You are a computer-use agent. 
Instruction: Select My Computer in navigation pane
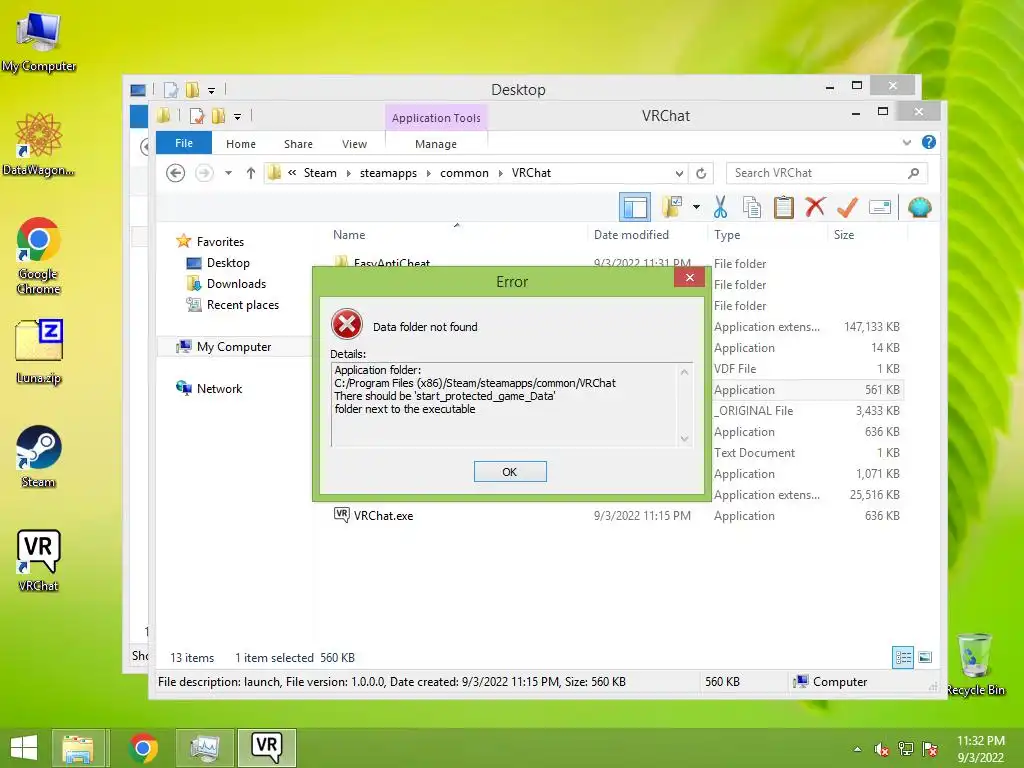pyautogui.click(x=234, y=347)
